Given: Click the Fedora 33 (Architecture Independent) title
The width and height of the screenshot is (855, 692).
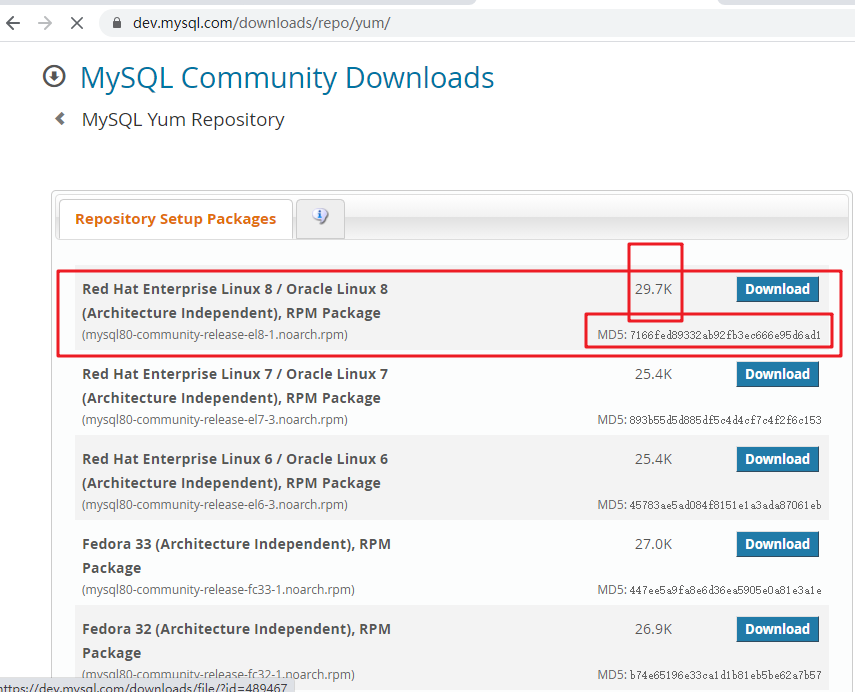Looking at the screenshot, I should 237,556.
